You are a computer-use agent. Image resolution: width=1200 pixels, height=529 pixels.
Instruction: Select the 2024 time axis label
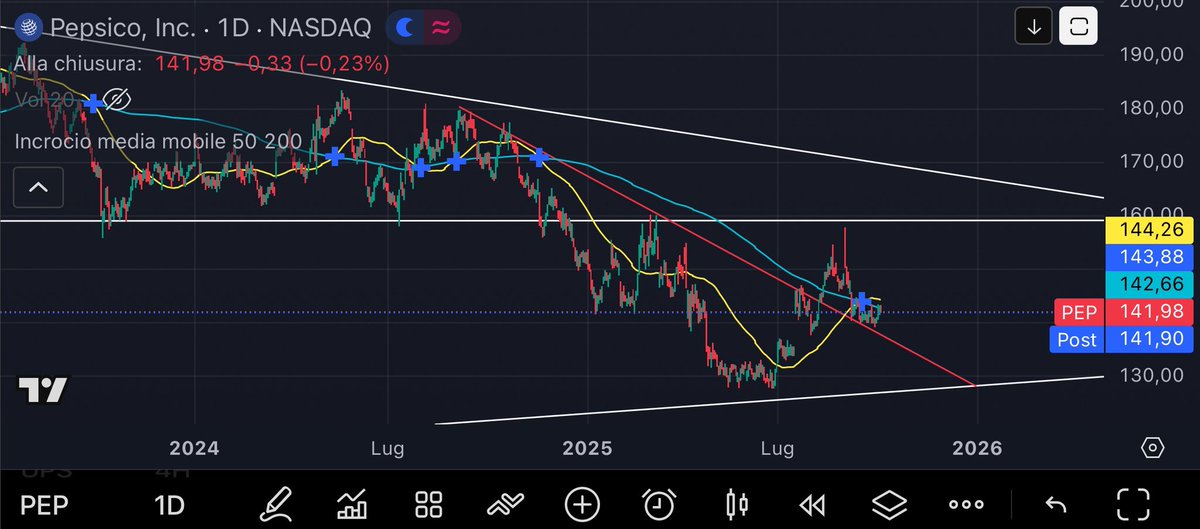pyautogui.click(x=194, y=448)
